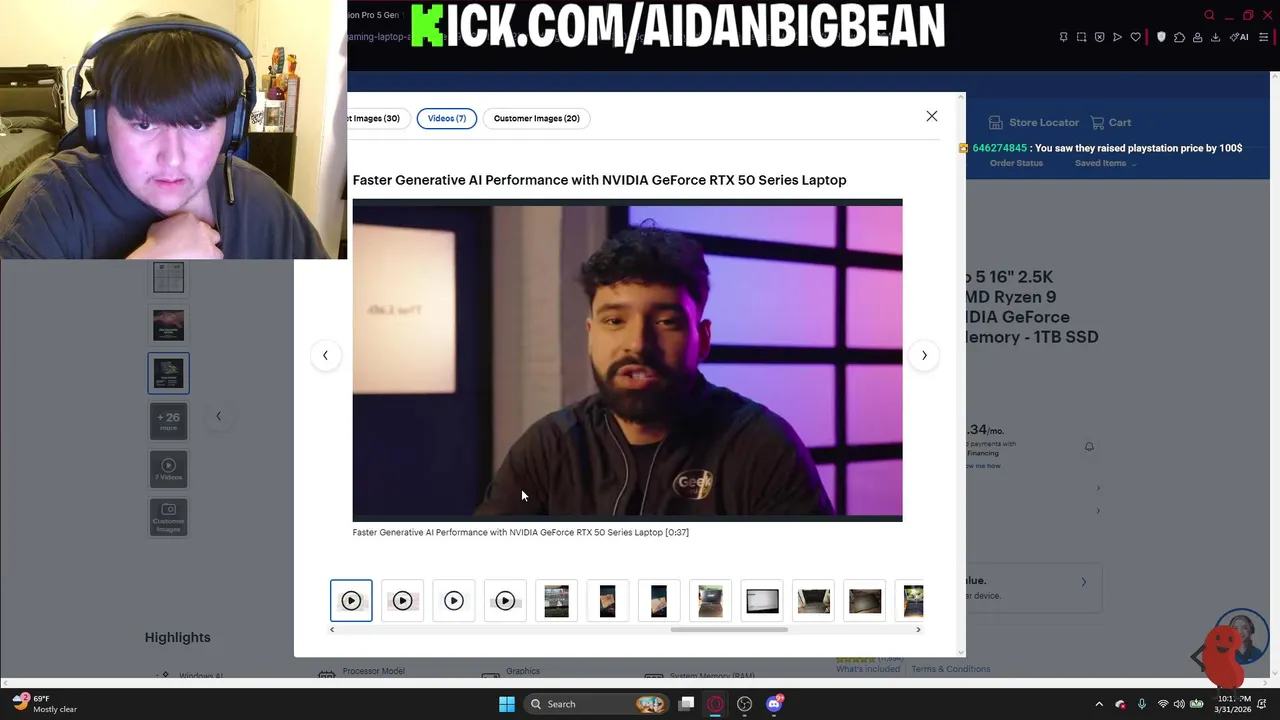Open the browser search icon
The height and width of the screenshot is (720, 1280).
point(1209,15)
